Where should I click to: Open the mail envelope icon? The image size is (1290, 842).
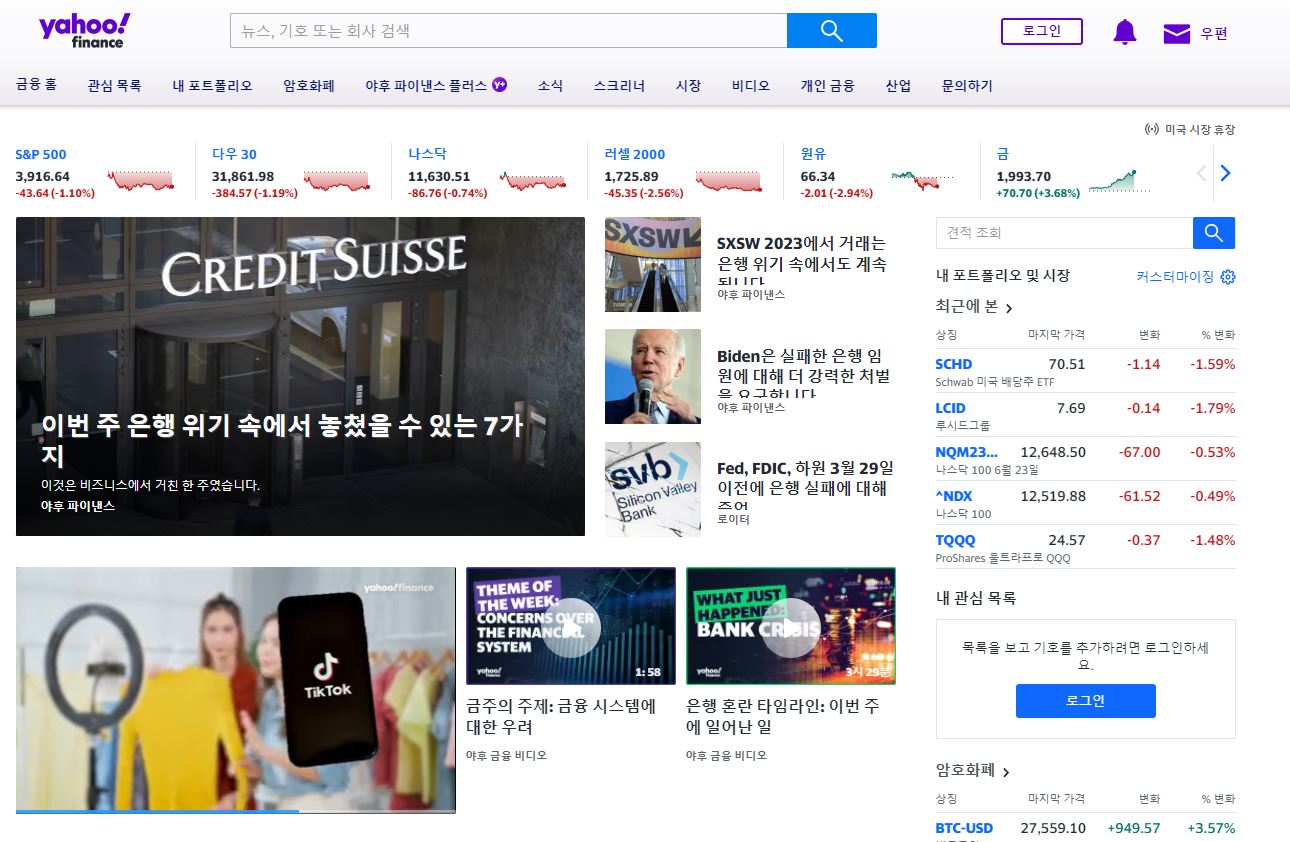coord(1177,33)
